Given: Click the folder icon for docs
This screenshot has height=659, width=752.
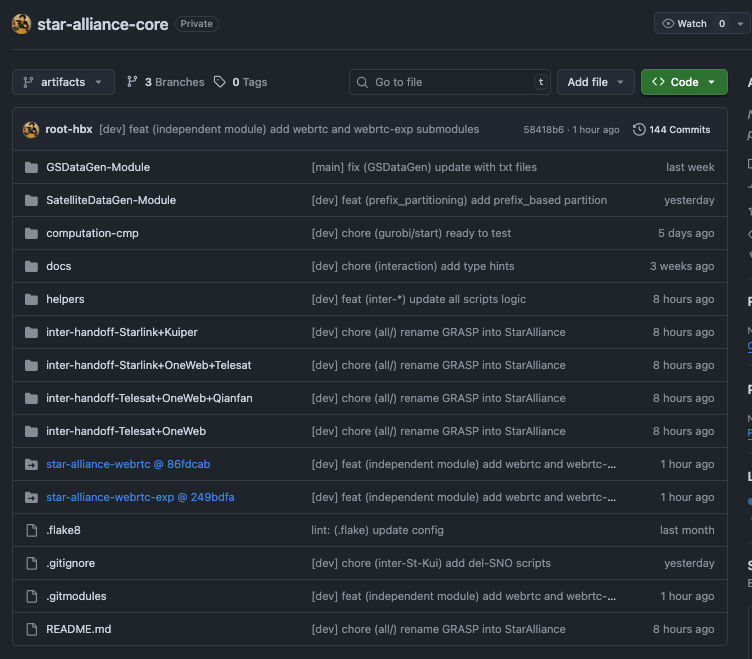Looking at the screenshot, I should click(31, 266).
